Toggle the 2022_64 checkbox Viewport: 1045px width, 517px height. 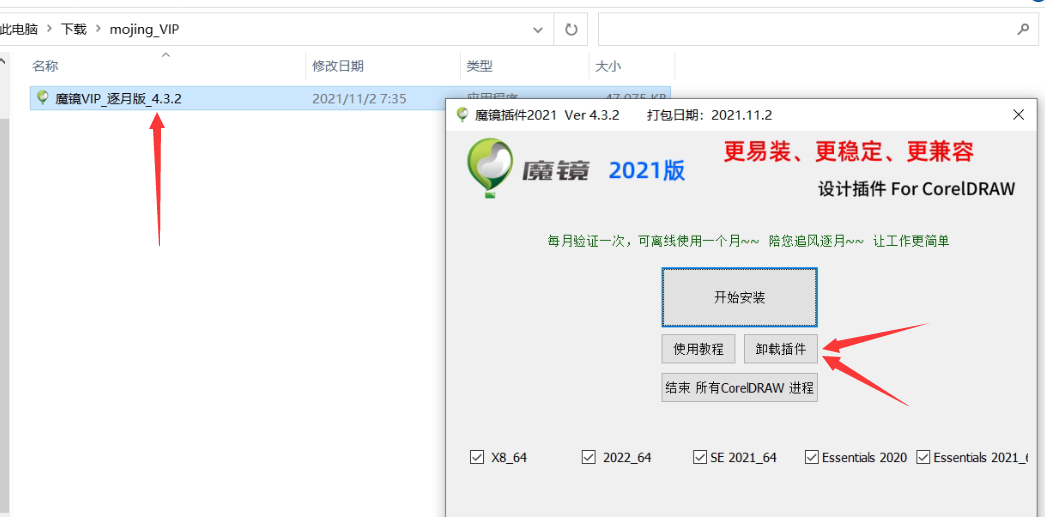(x=588, y=457)
